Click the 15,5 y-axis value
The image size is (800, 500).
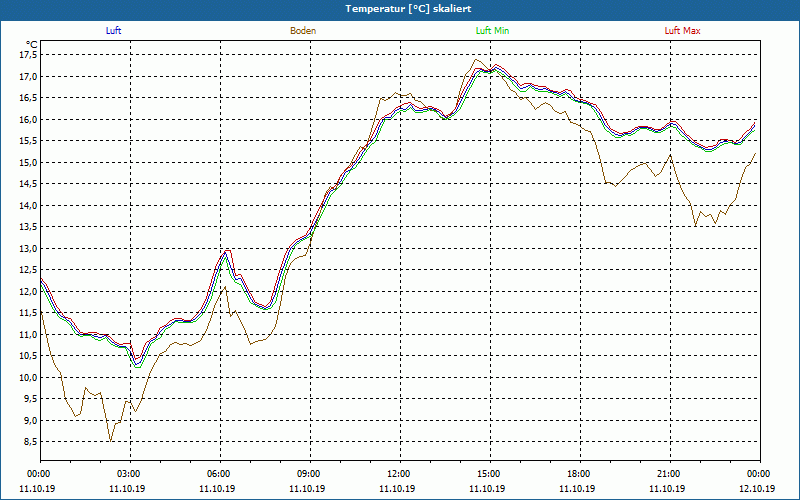[x=29, y=141]
